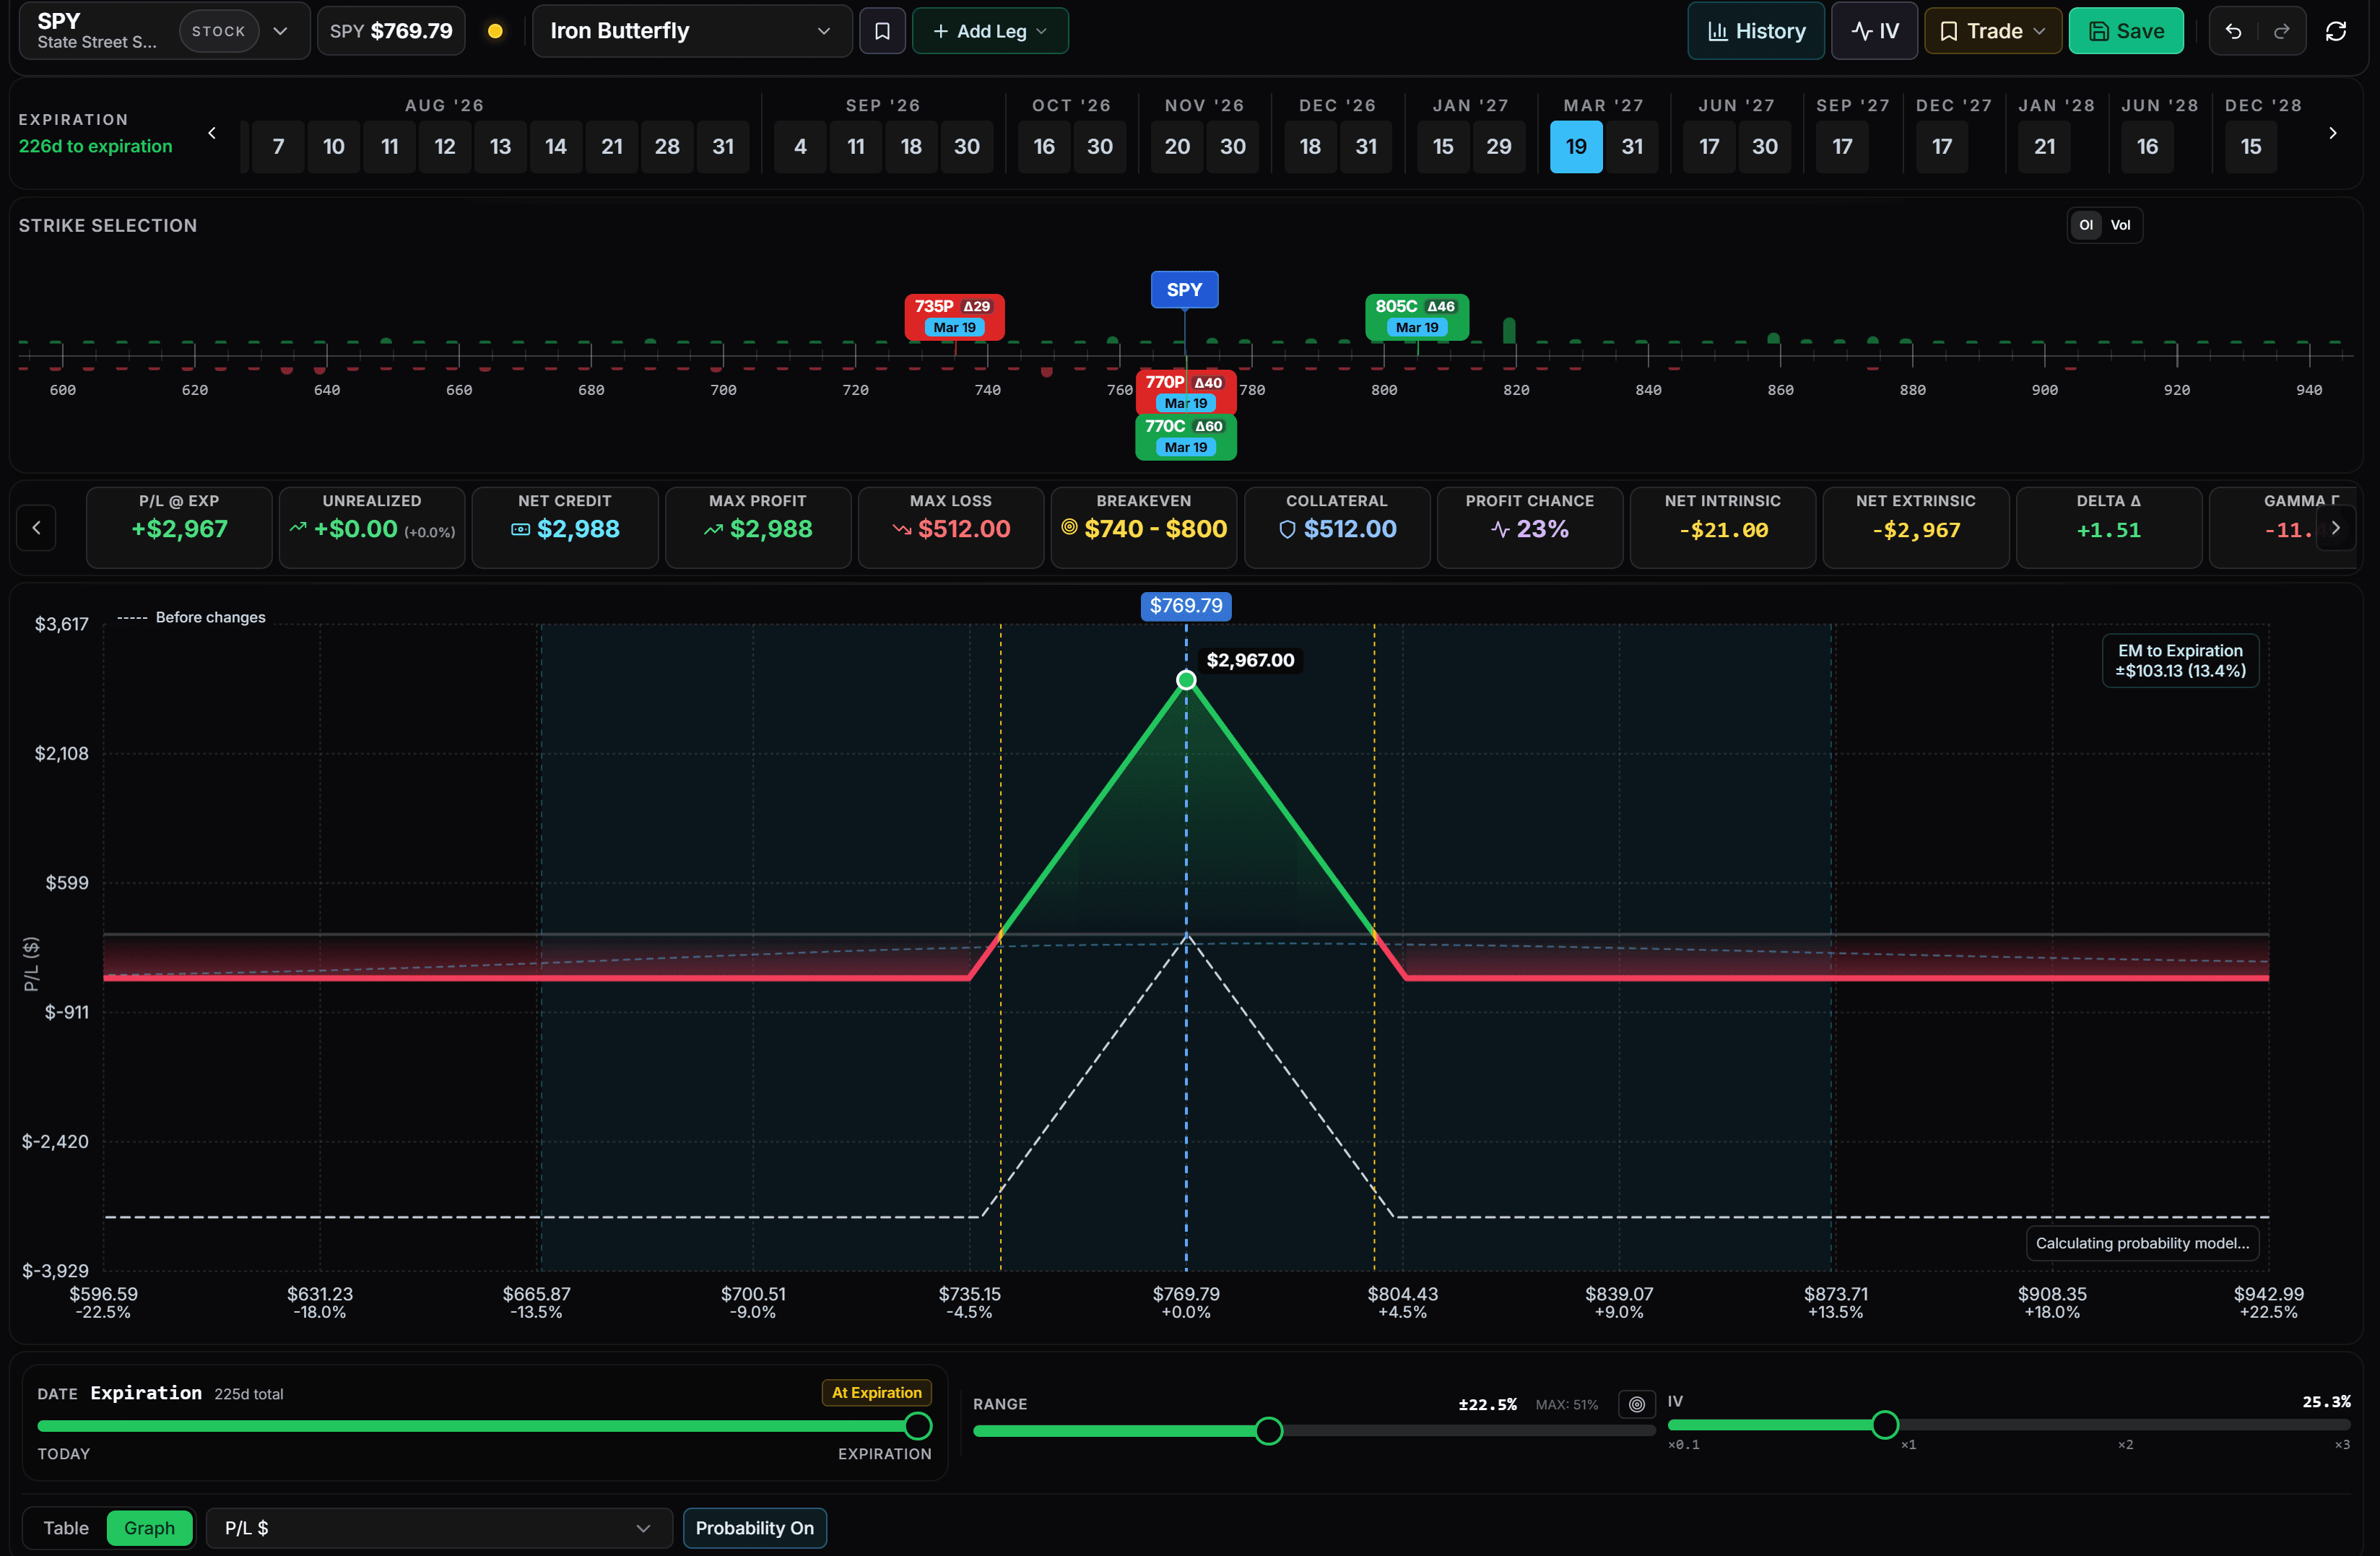The height and width of the screenshot is (1556, 2380).
Task: Click the target icon beside range max
Action: click(x=1636, y=1404)
